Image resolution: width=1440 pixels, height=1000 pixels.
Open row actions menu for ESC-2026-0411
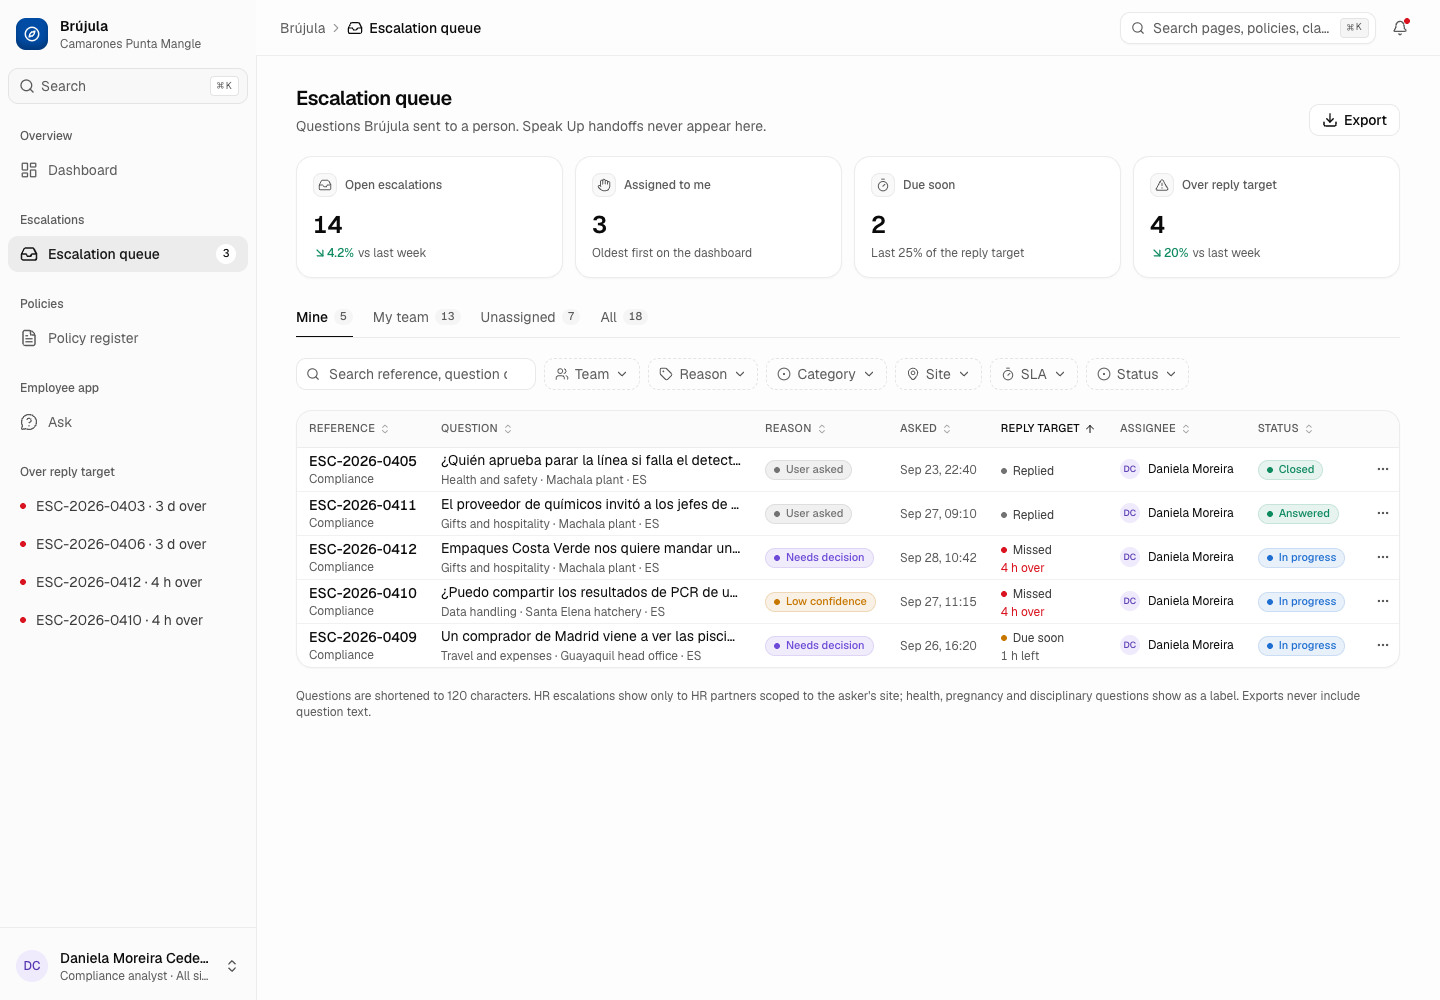1383,513
